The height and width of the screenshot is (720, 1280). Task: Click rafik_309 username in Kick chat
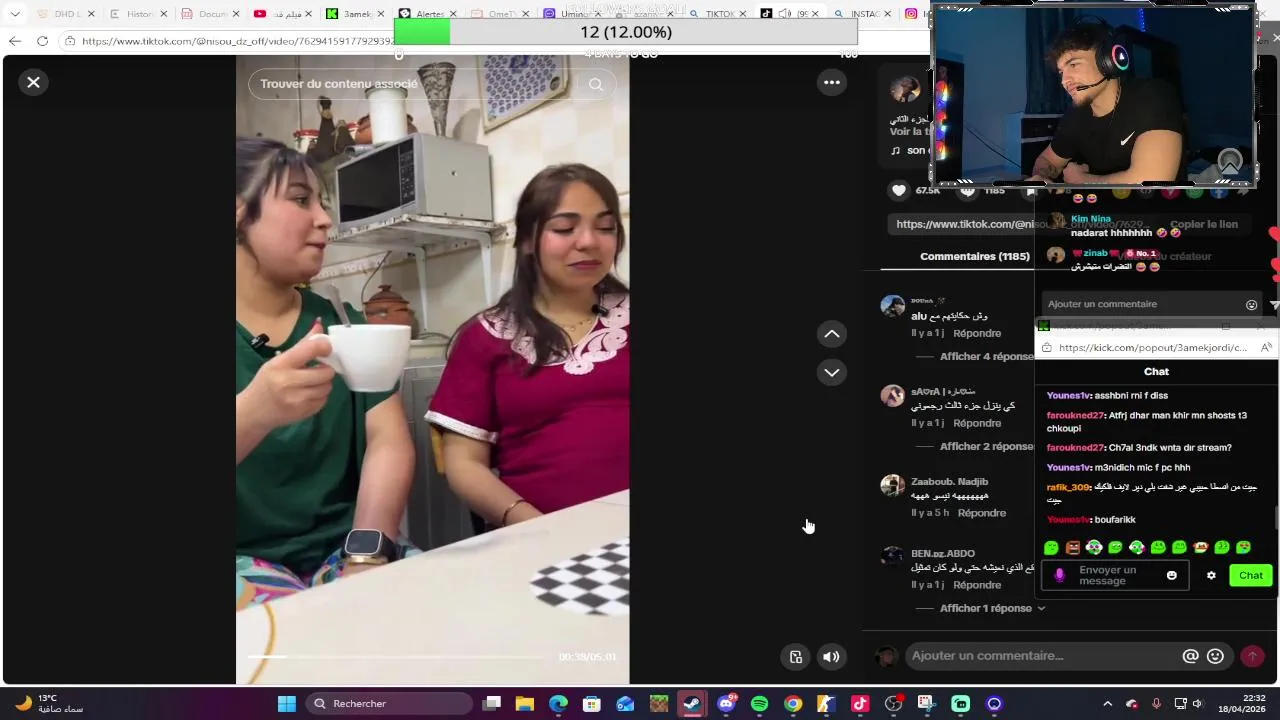1068,487
